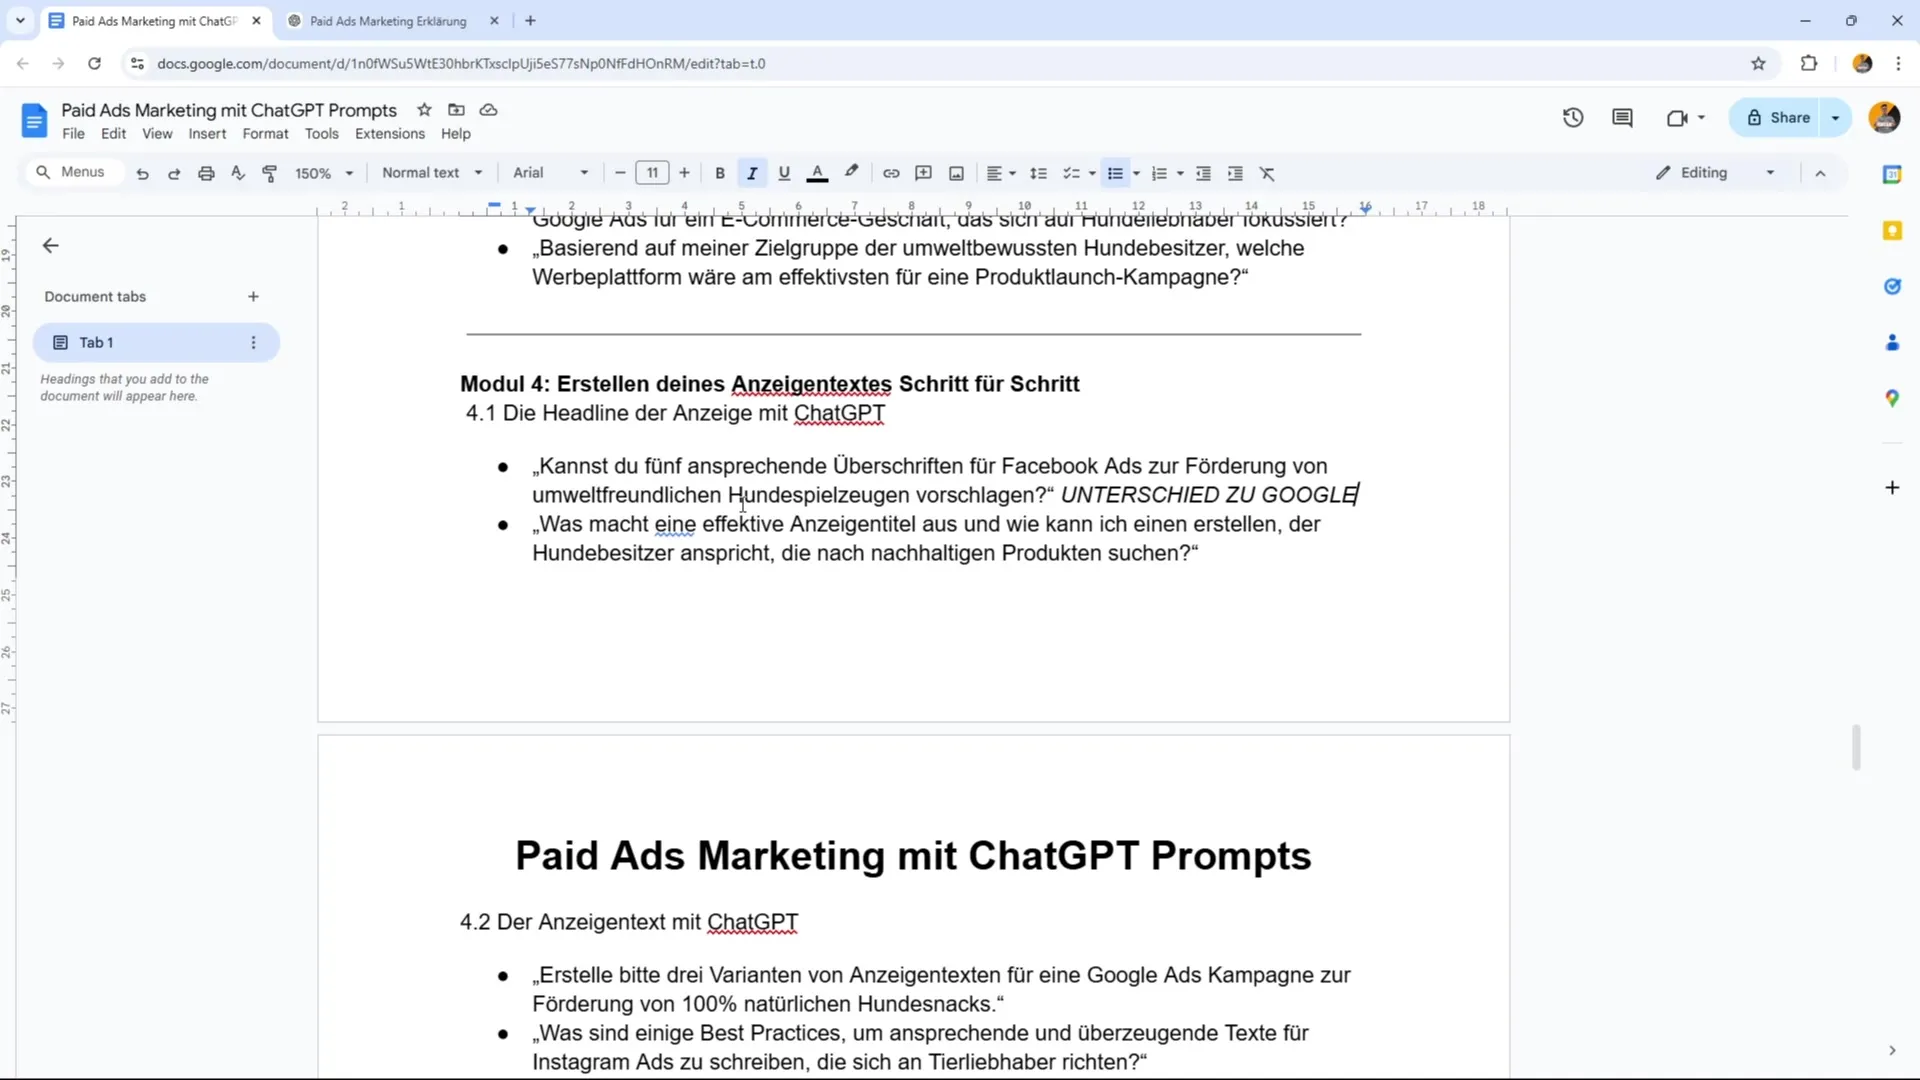Open the Insert menu
The height and width of the screenshot is (1080, 1920).
pyautogui.click(x=207, y=134)
